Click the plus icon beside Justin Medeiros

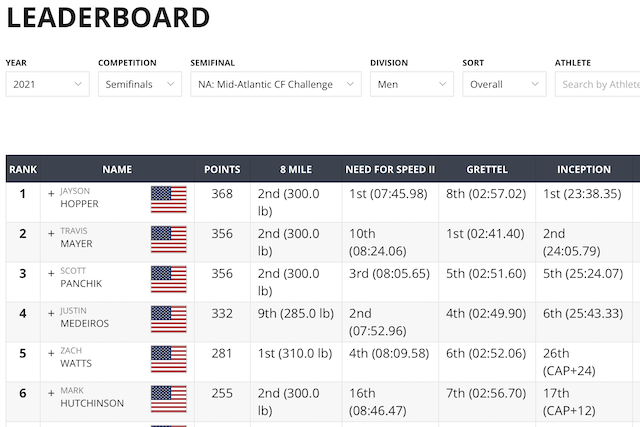pyautogui.click(x=51, y=313)
